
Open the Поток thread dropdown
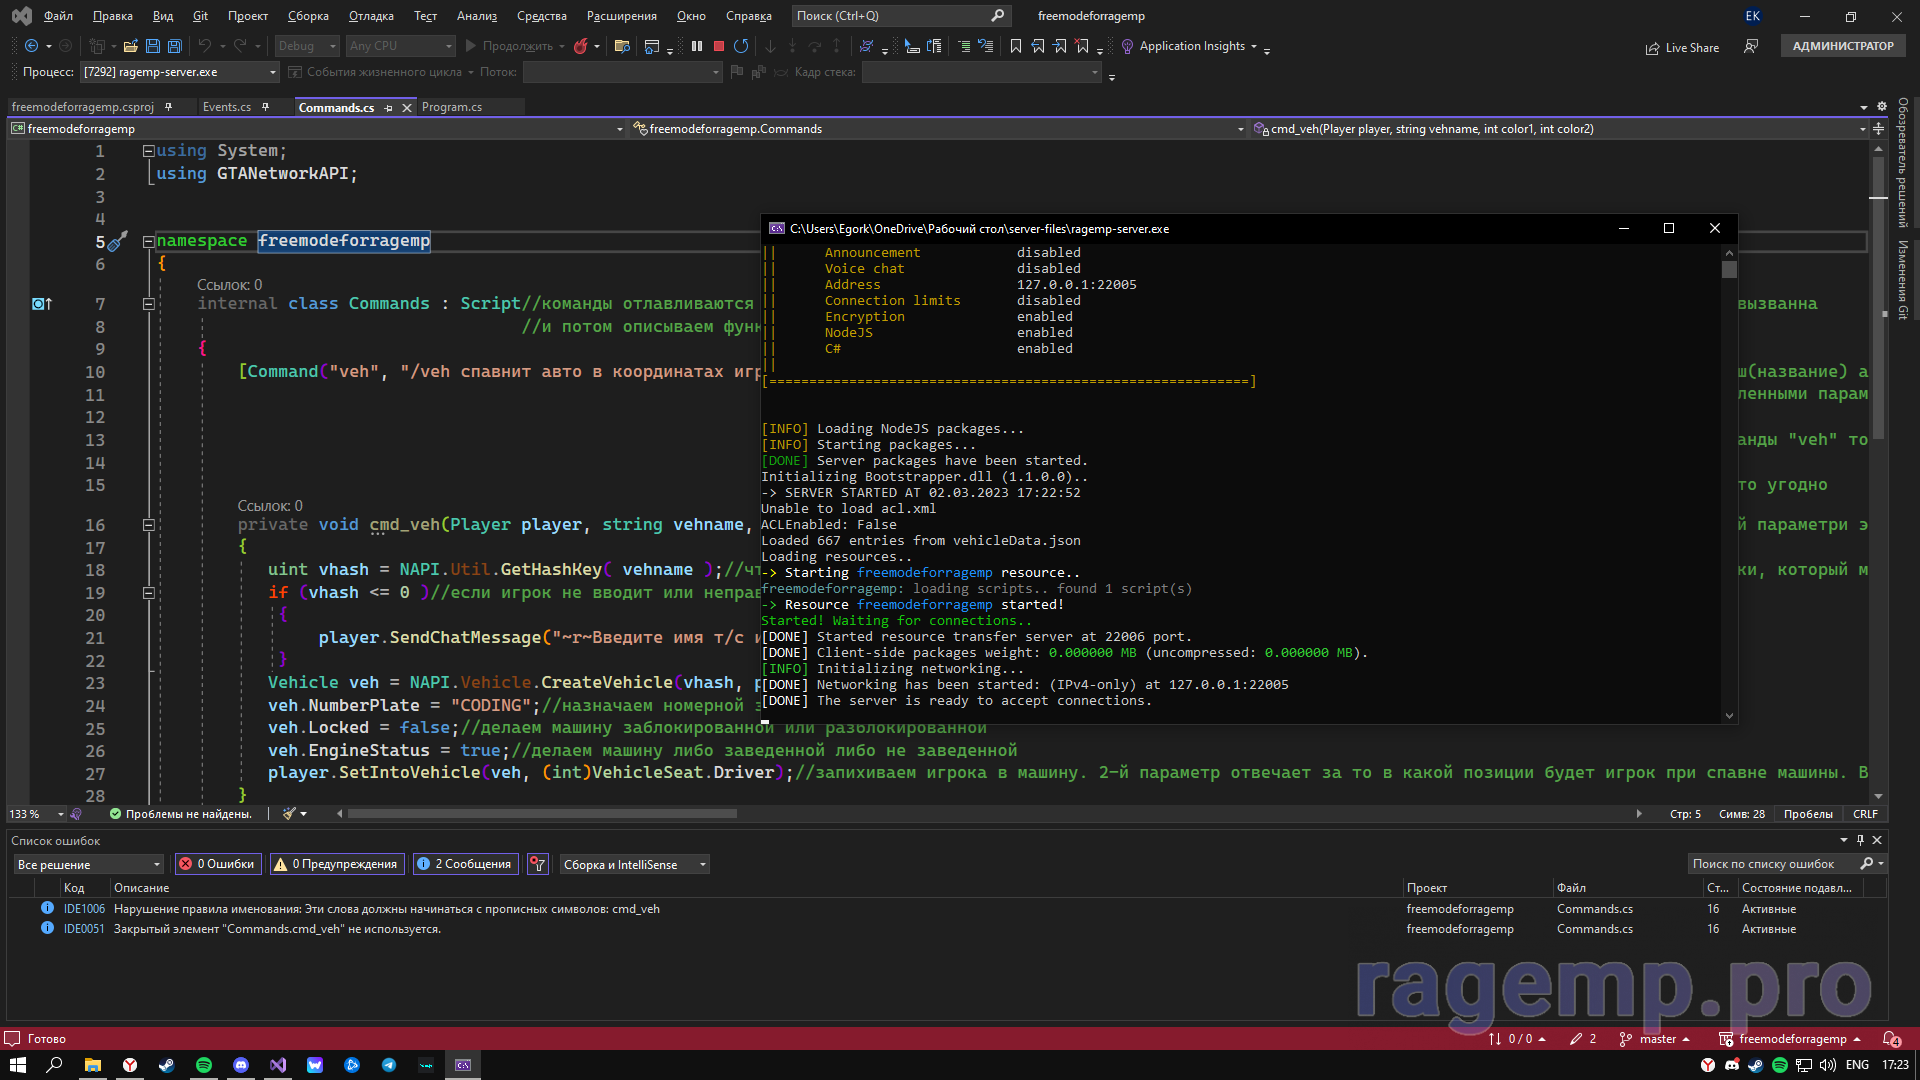pyautogui.click(x=621, y=72)
